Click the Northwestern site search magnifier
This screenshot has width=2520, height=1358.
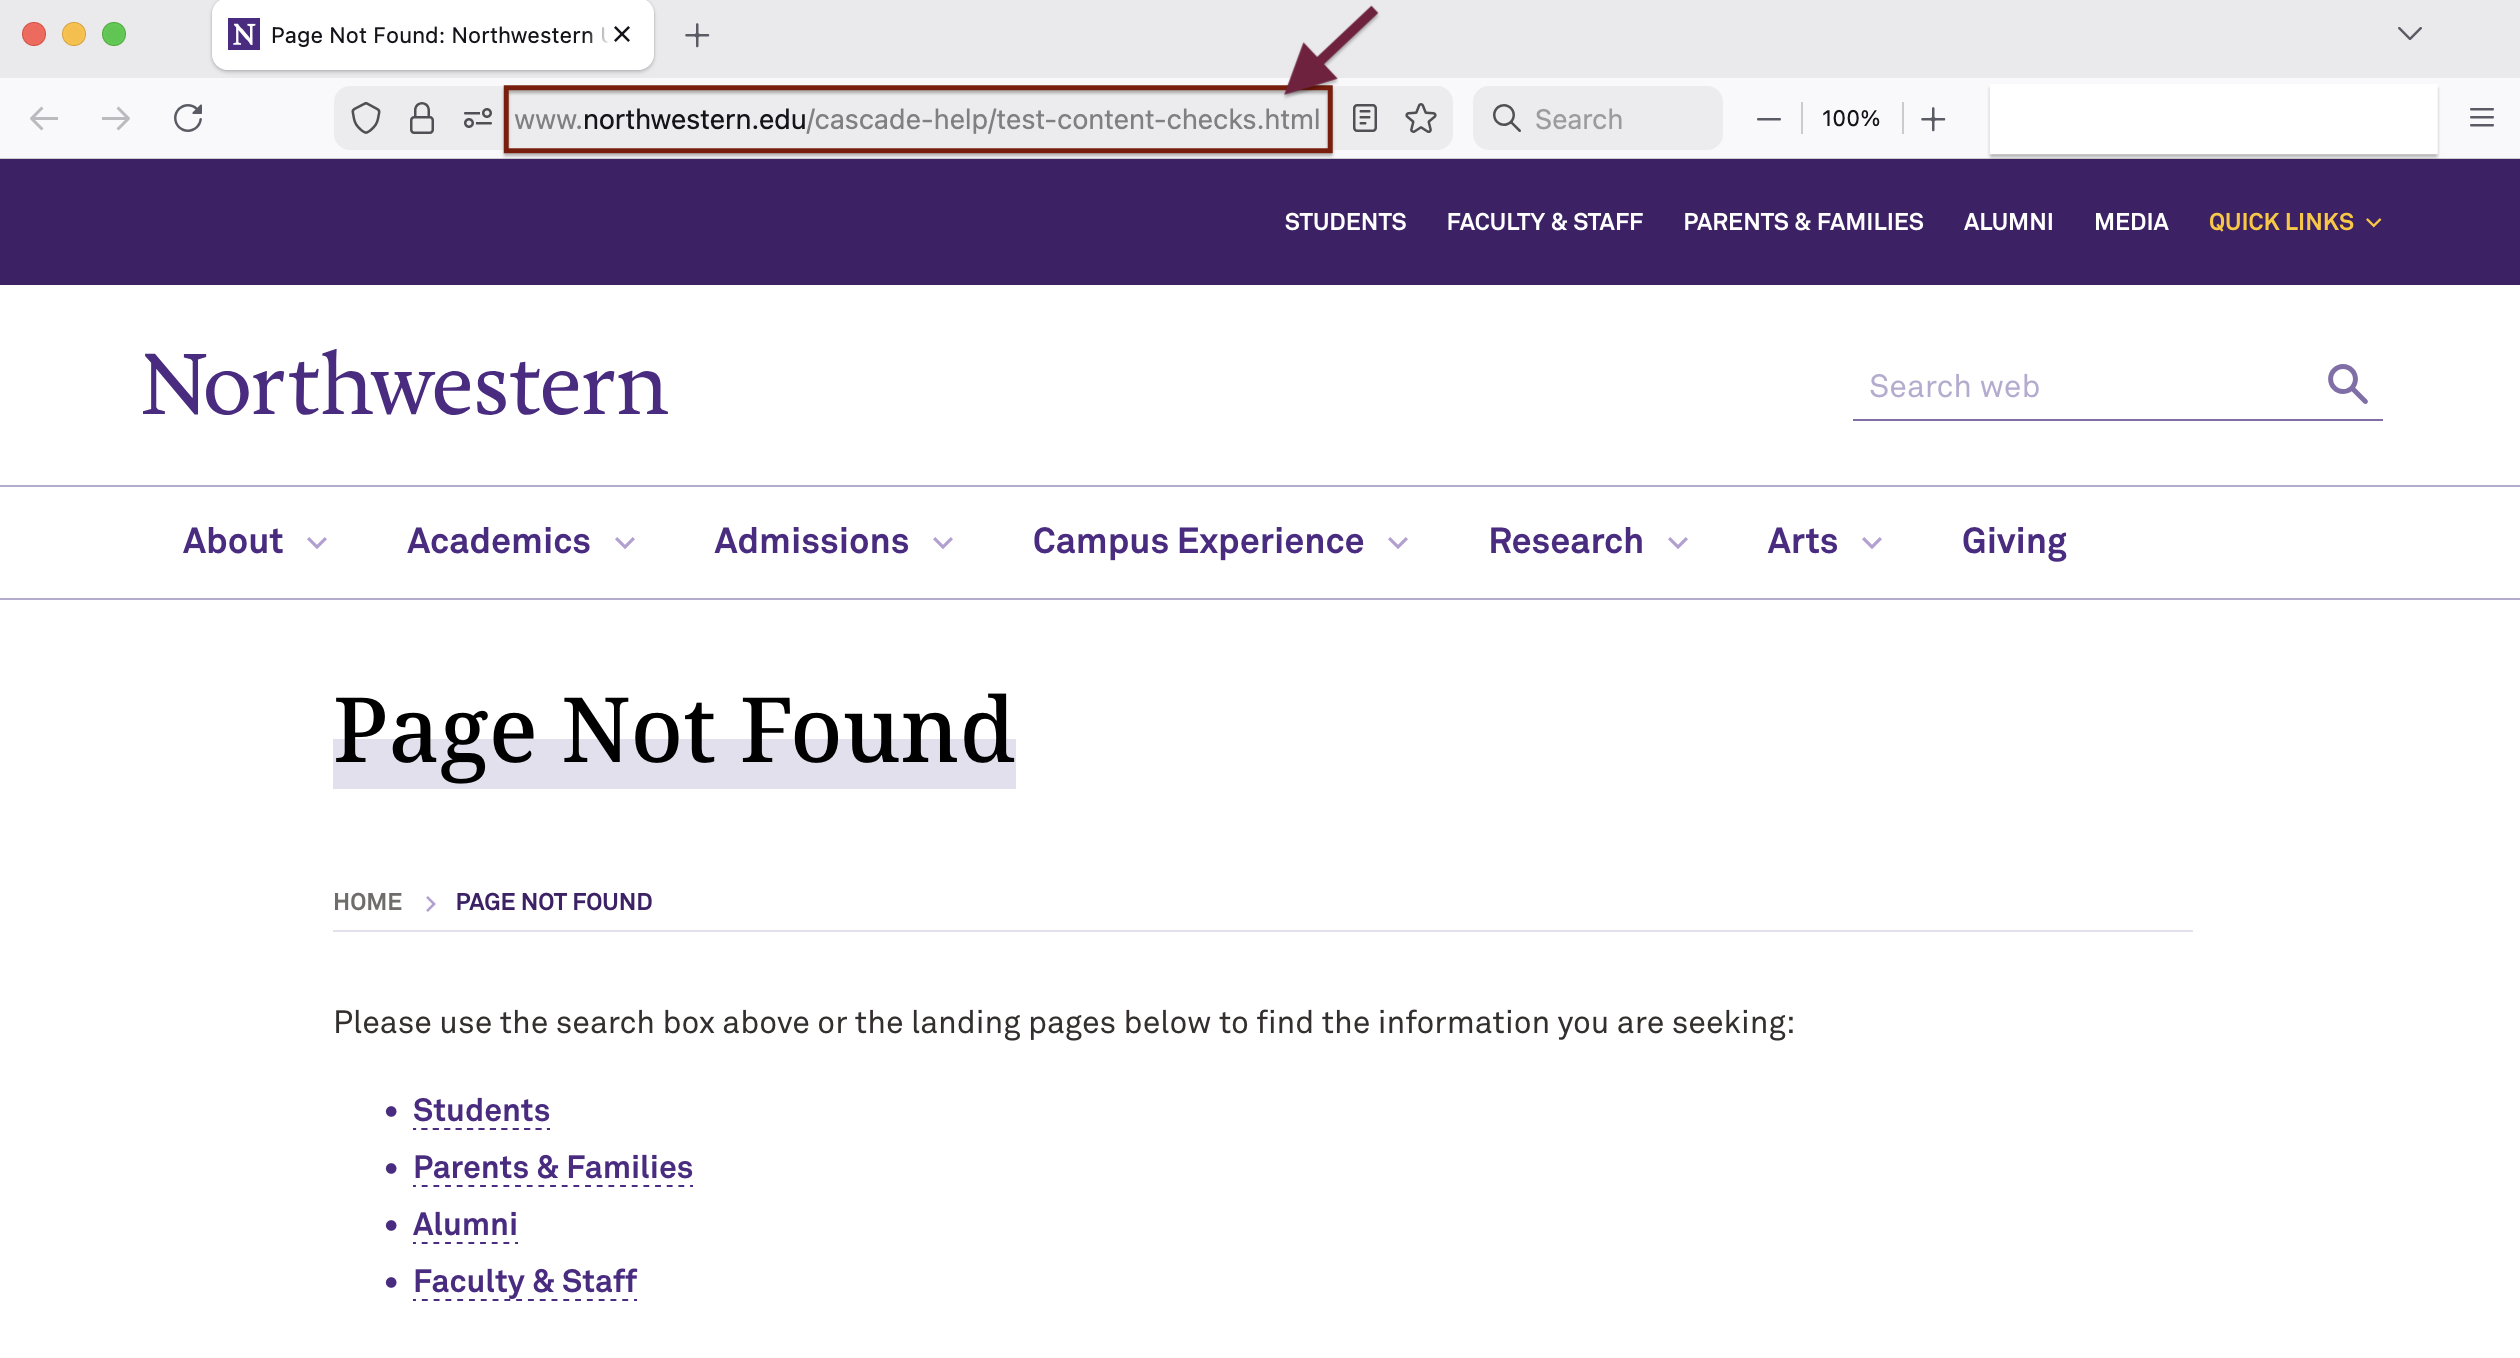pos(2347,385)
